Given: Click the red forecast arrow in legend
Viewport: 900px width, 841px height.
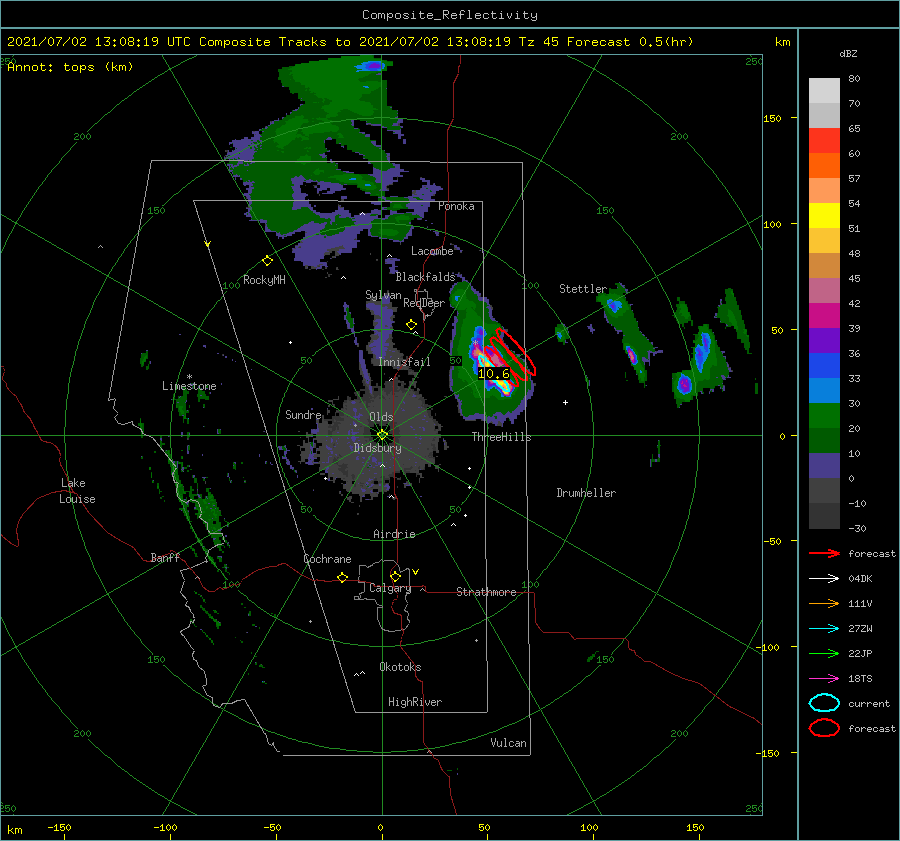Looking at the screenshot, I should (x=824, y=553).
